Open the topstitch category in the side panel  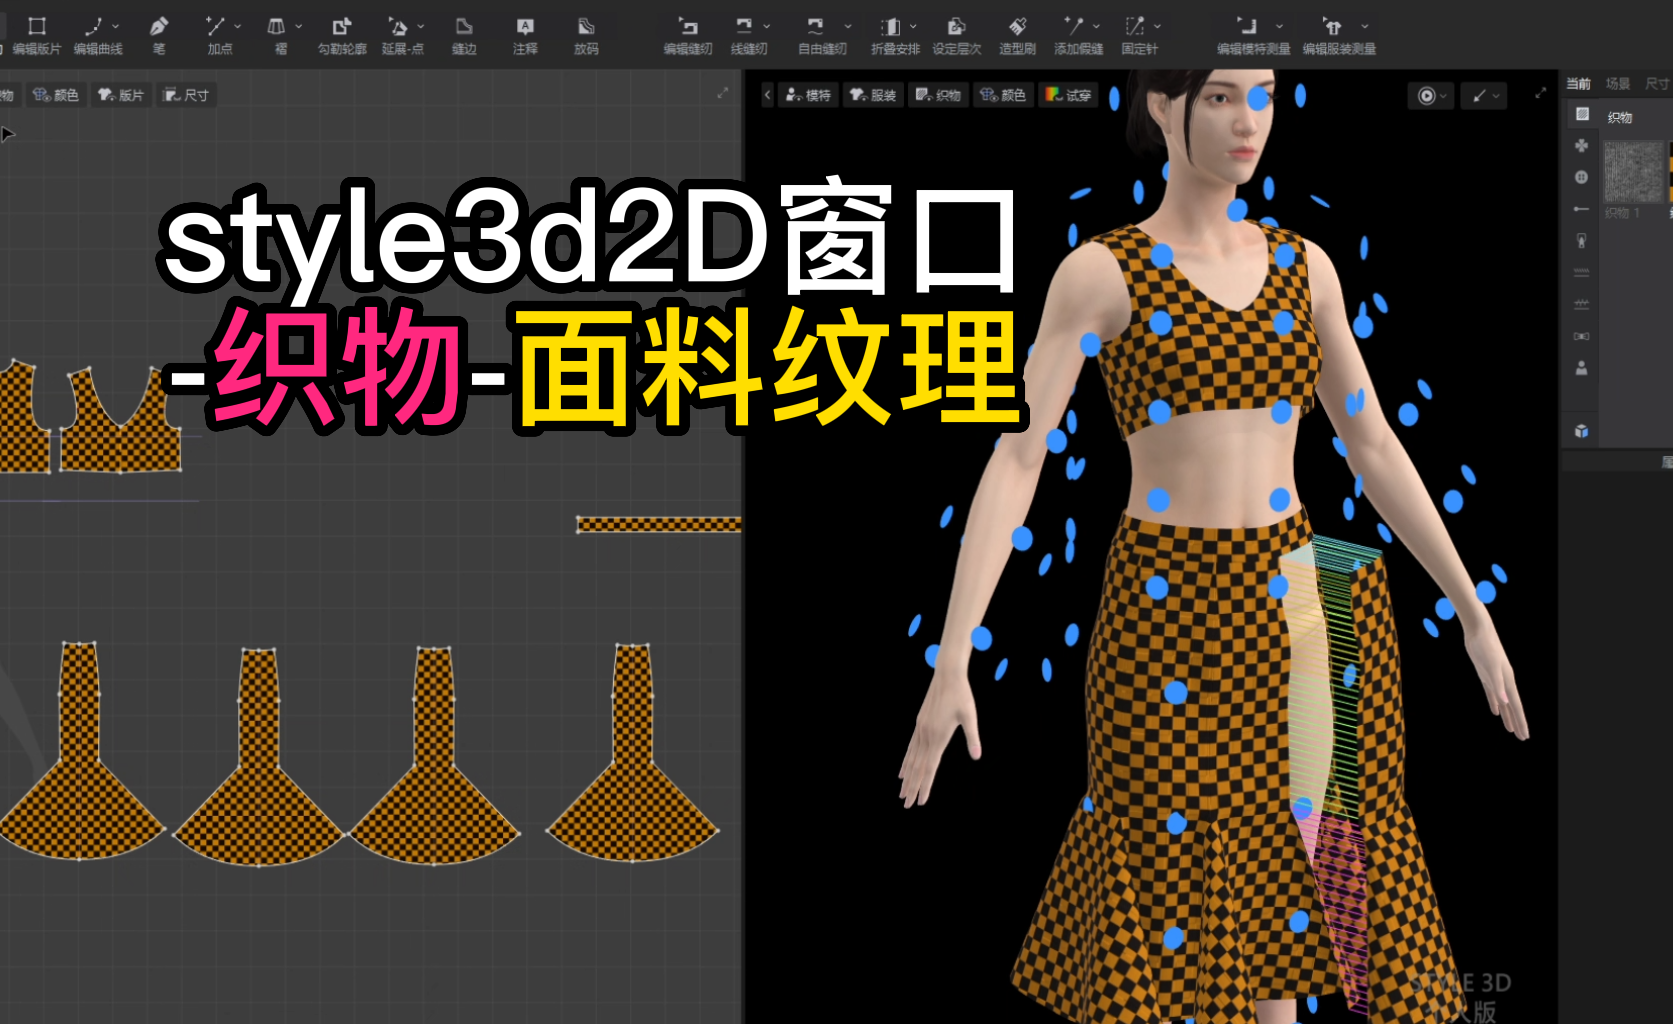click(x=1581, y=272)
